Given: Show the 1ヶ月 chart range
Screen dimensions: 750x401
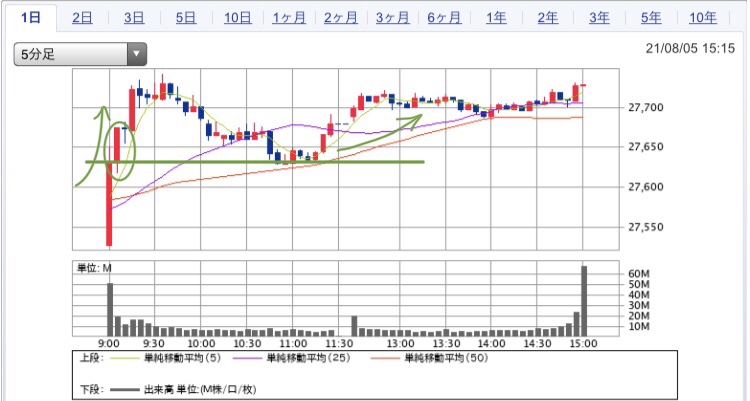Looking at the screenshot, I should [x=289, y=18].
